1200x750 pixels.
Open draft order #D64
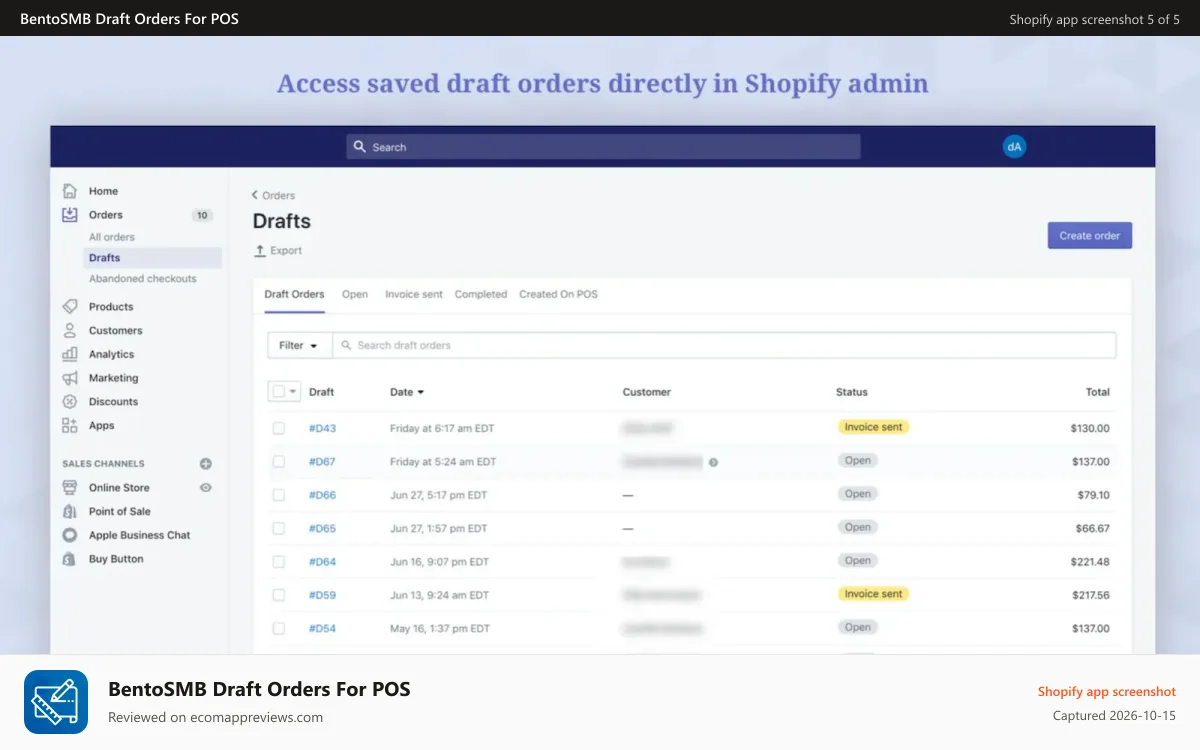[x=322, y=562]
